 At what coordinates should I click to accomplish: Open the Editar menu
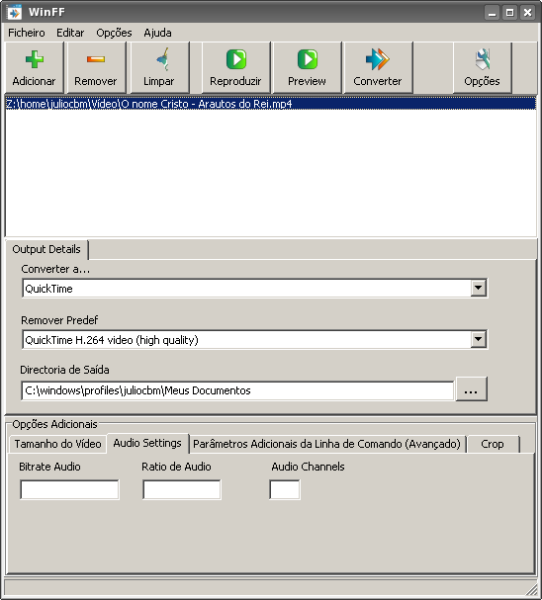coord(70,33)
